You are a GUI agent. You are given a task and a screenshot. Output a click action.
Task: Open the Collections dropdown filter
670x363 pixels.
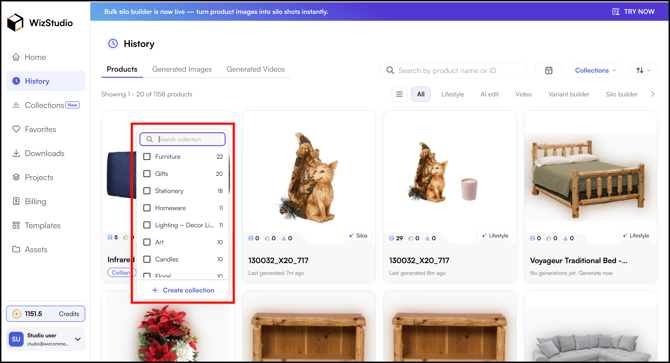pos(596,70)
